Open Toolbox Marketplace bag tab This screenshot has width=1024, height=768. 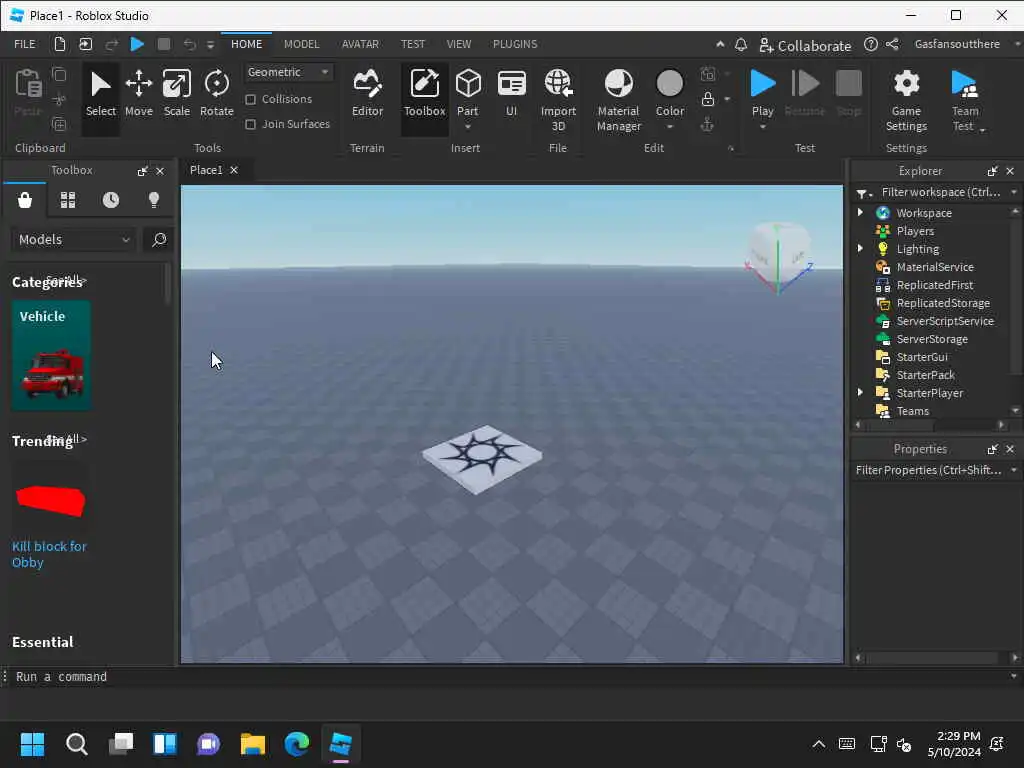25,200
